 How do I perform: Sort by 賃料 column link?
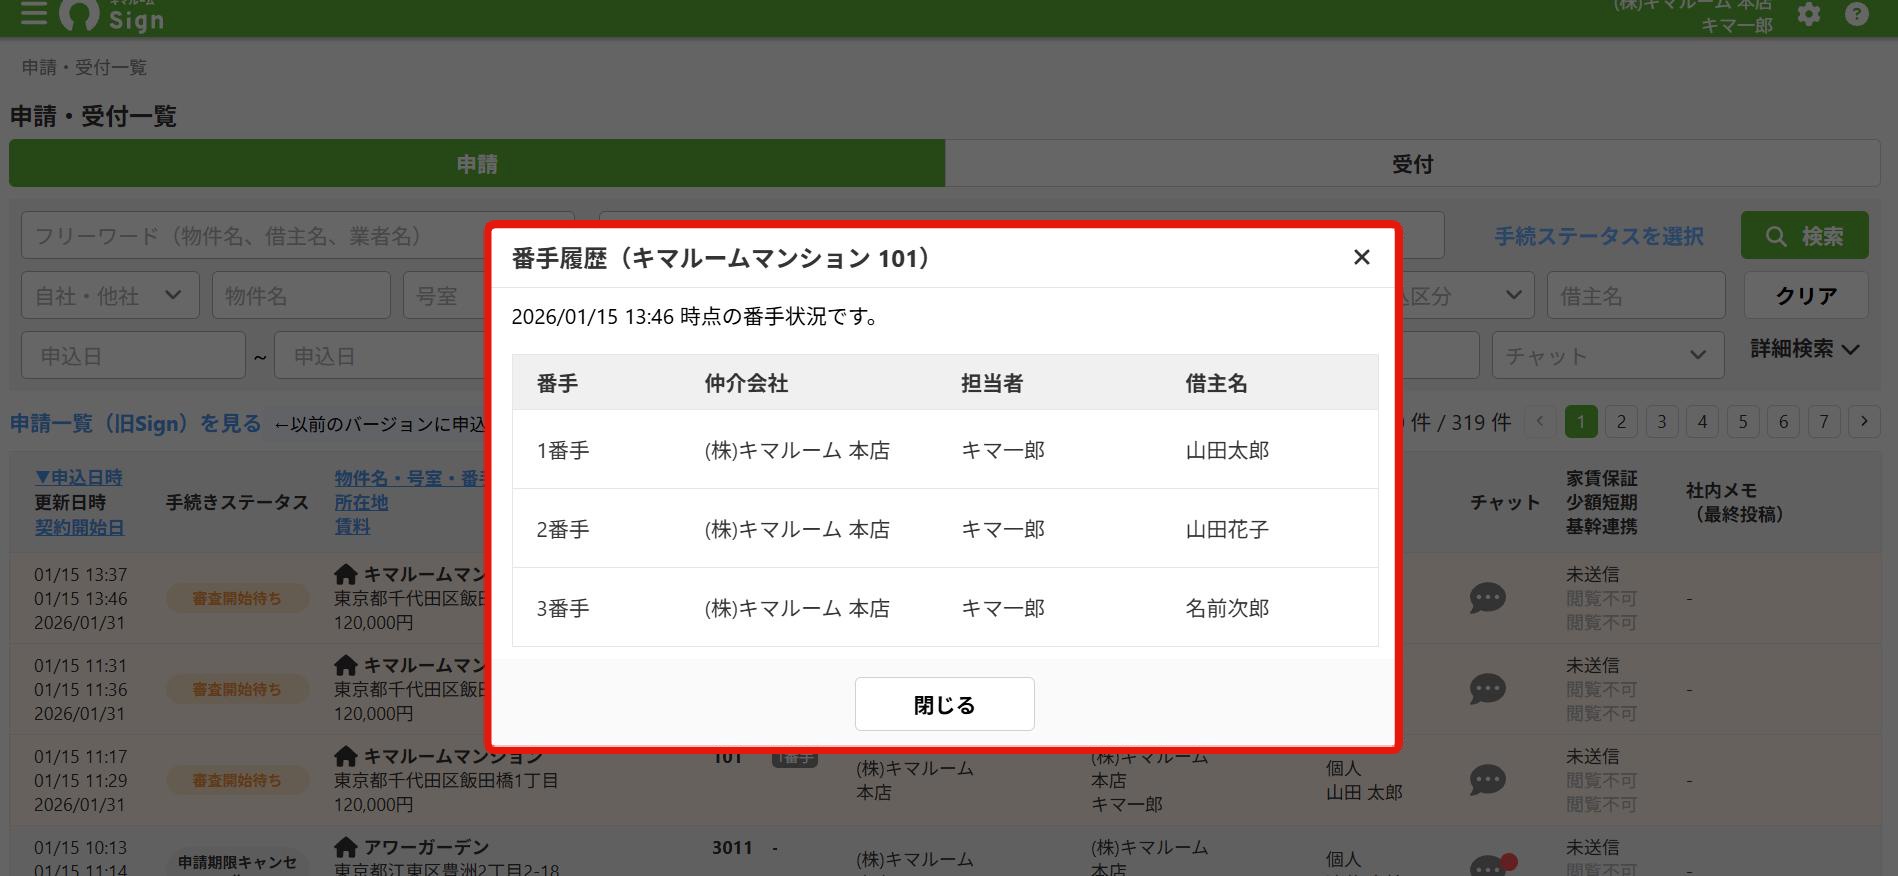coord(352,527)
